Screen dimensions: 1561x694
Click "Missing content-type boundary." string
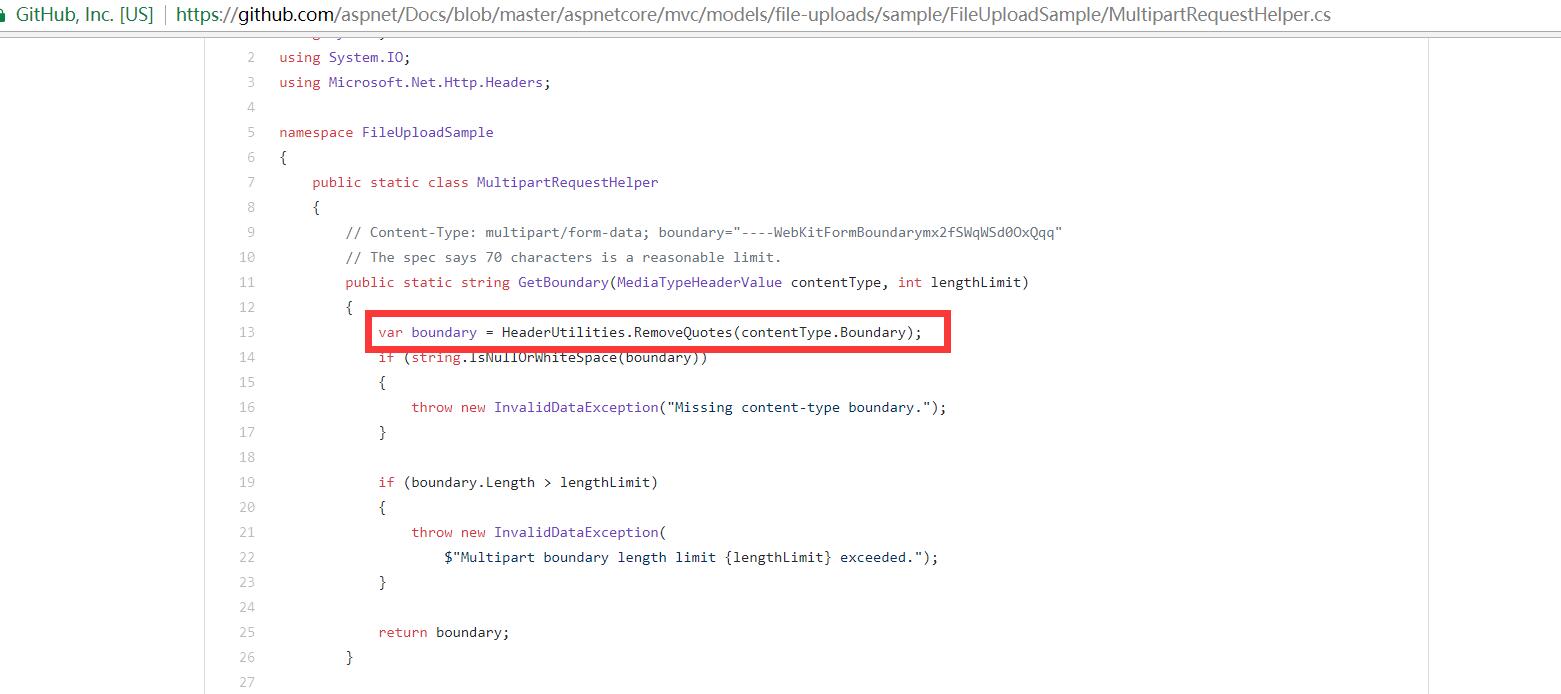pos(799,407)
